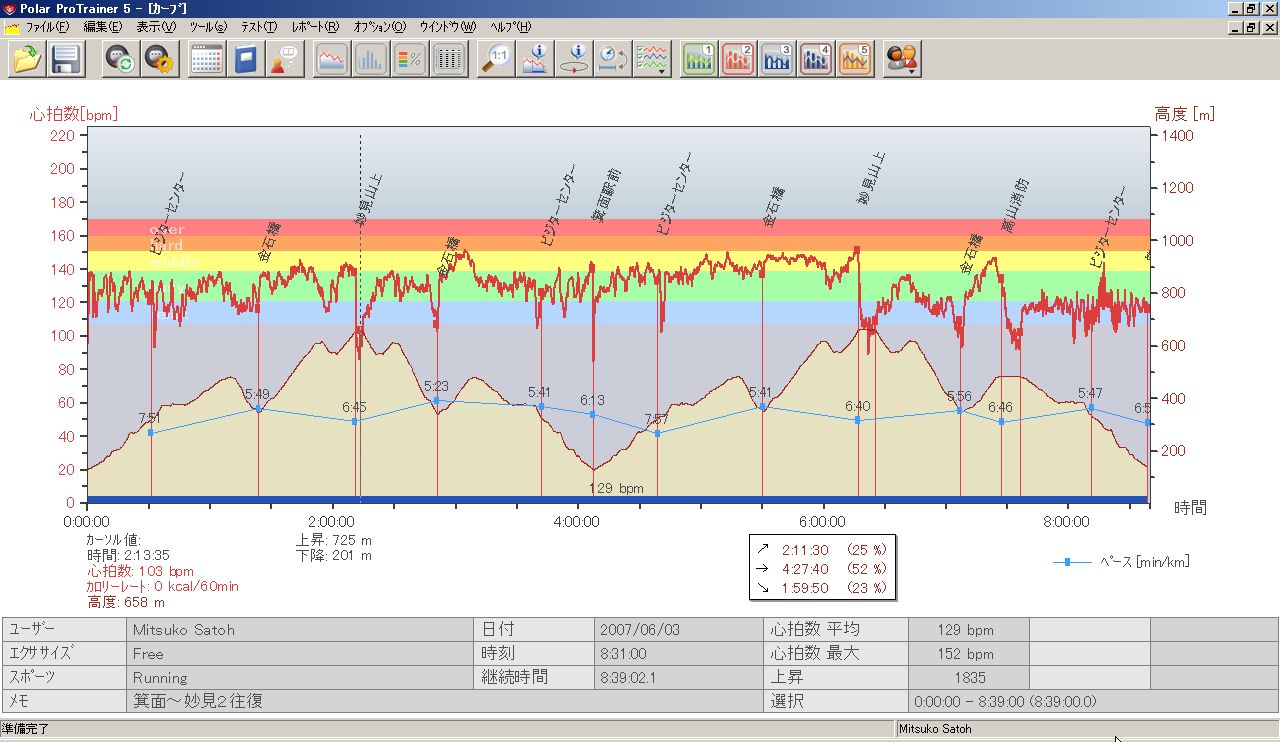This screenshot has height=742, width=1280.
Task: Click the 5:56 pace point
Action: coord(959,410)
